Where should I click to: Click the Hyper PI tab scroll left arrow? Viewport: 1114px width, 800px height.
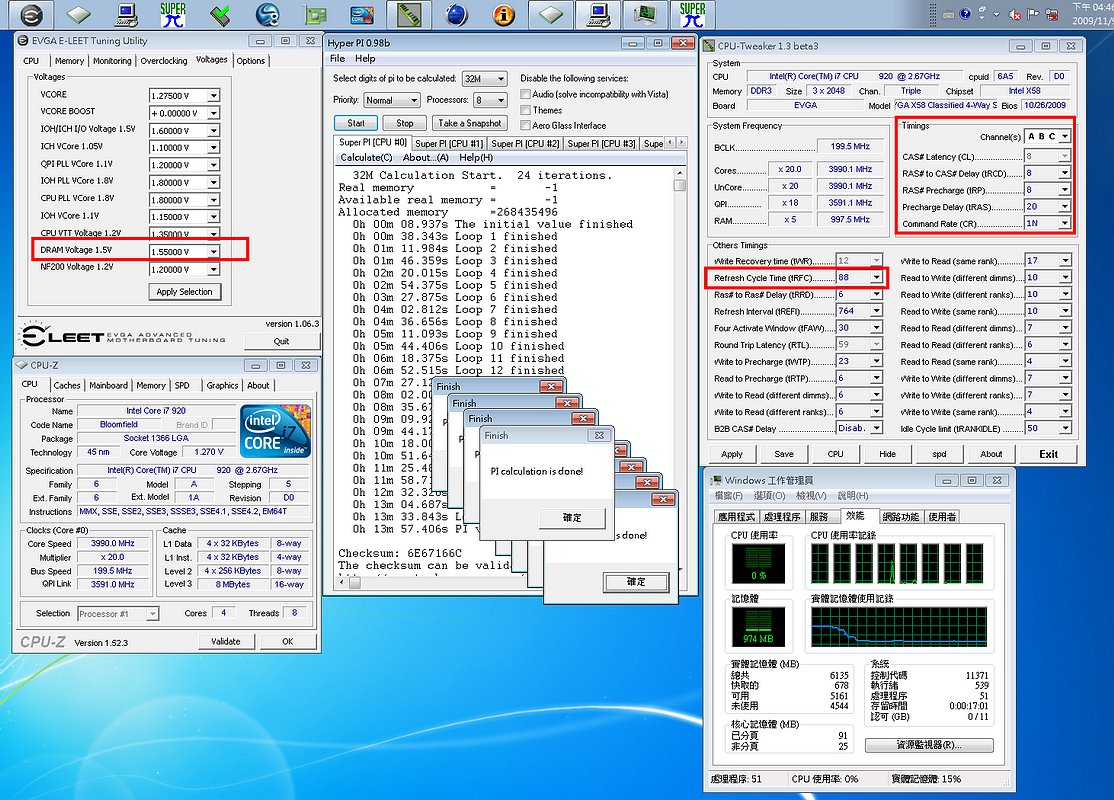coord(670,143)
